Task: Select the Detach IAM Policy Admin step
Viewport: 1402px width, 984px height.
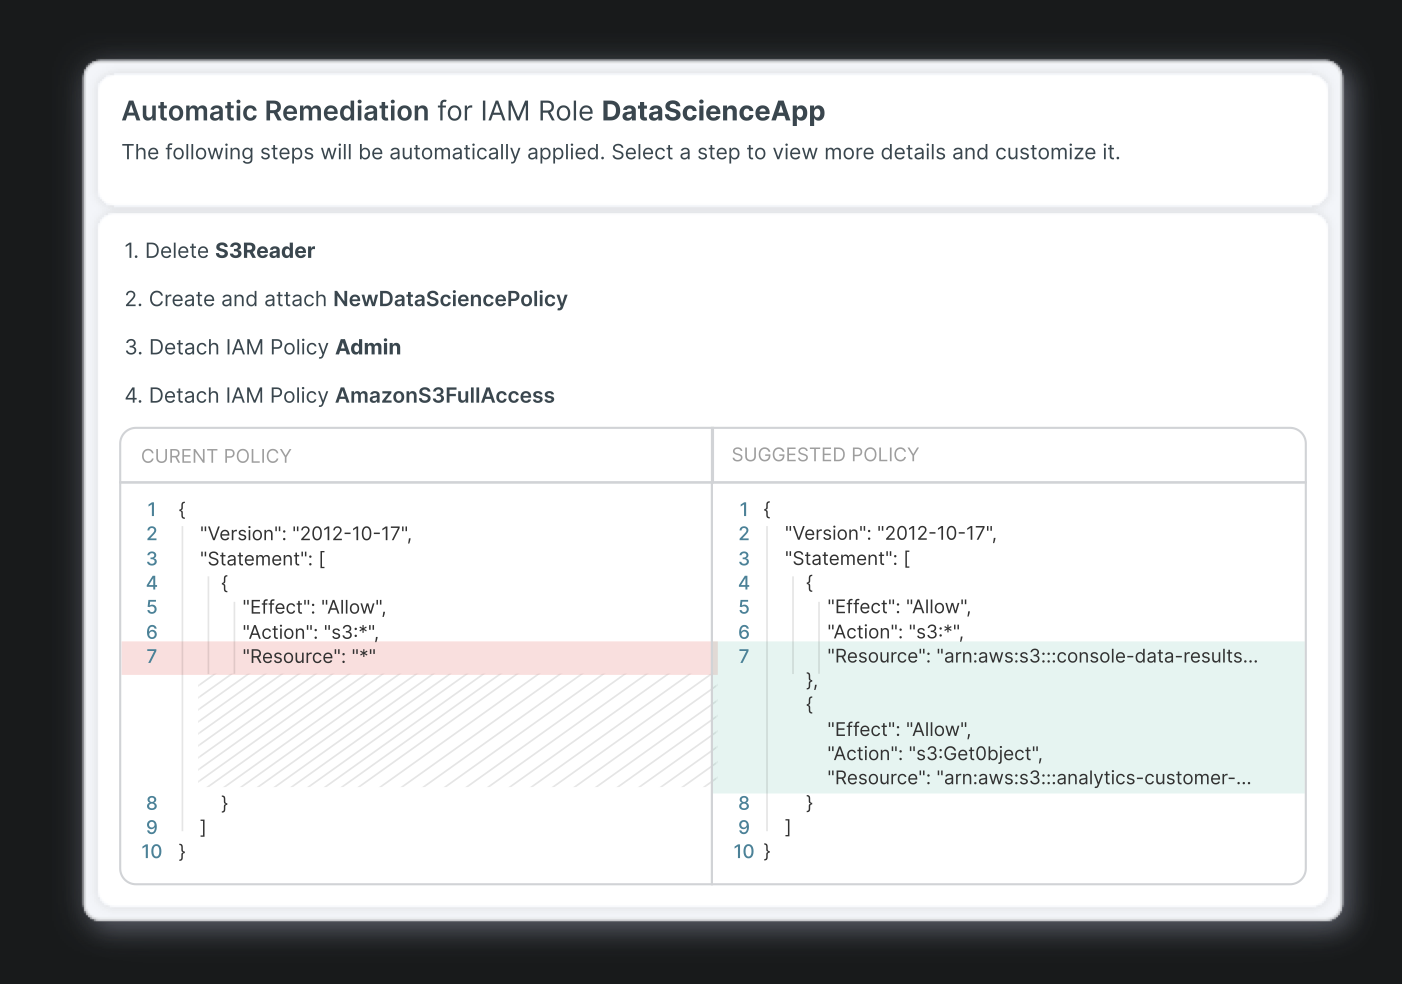Action: coord(263,347)
